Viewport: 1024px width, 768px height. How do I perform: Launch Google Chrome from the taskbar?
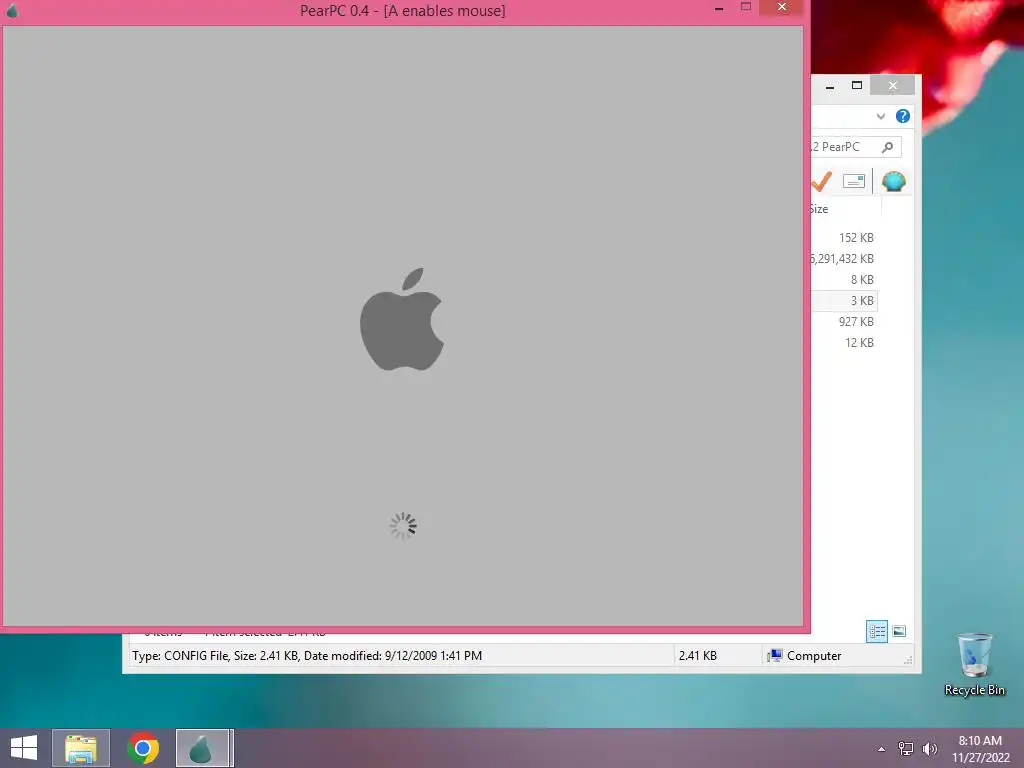143,748
